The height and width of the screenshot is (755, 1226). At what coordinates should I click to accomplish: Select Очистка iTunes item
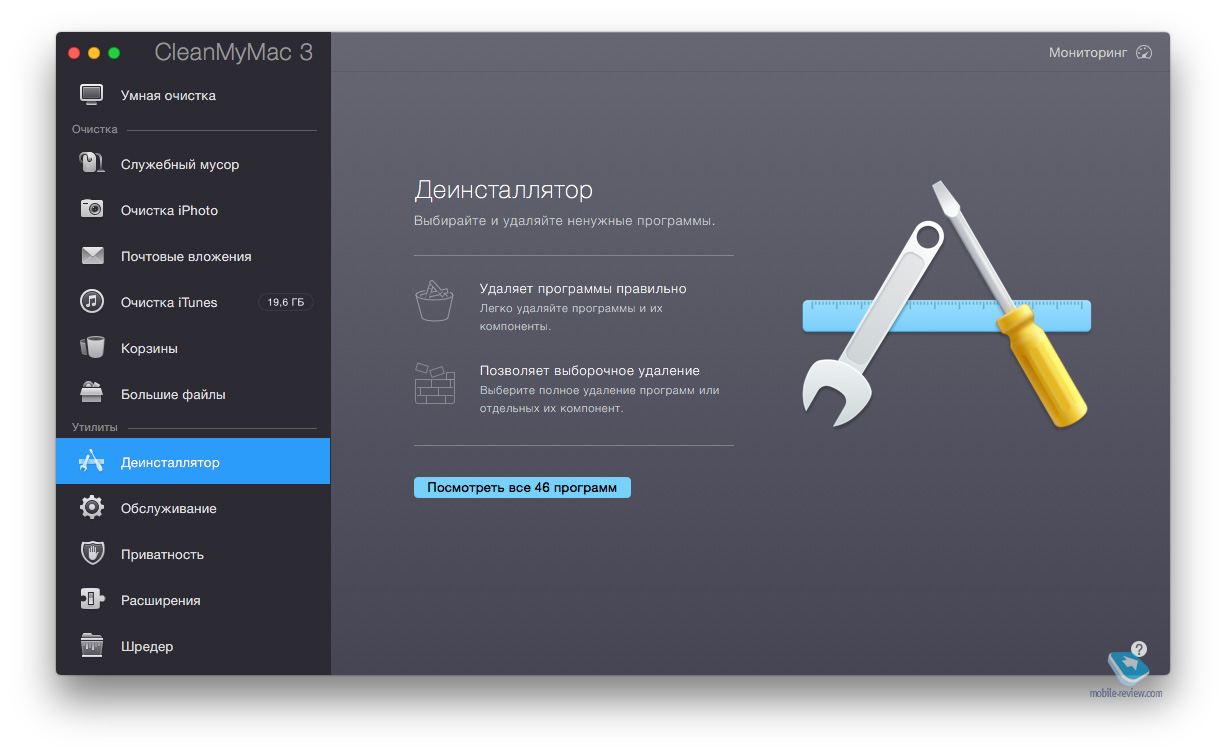[193, 302]
